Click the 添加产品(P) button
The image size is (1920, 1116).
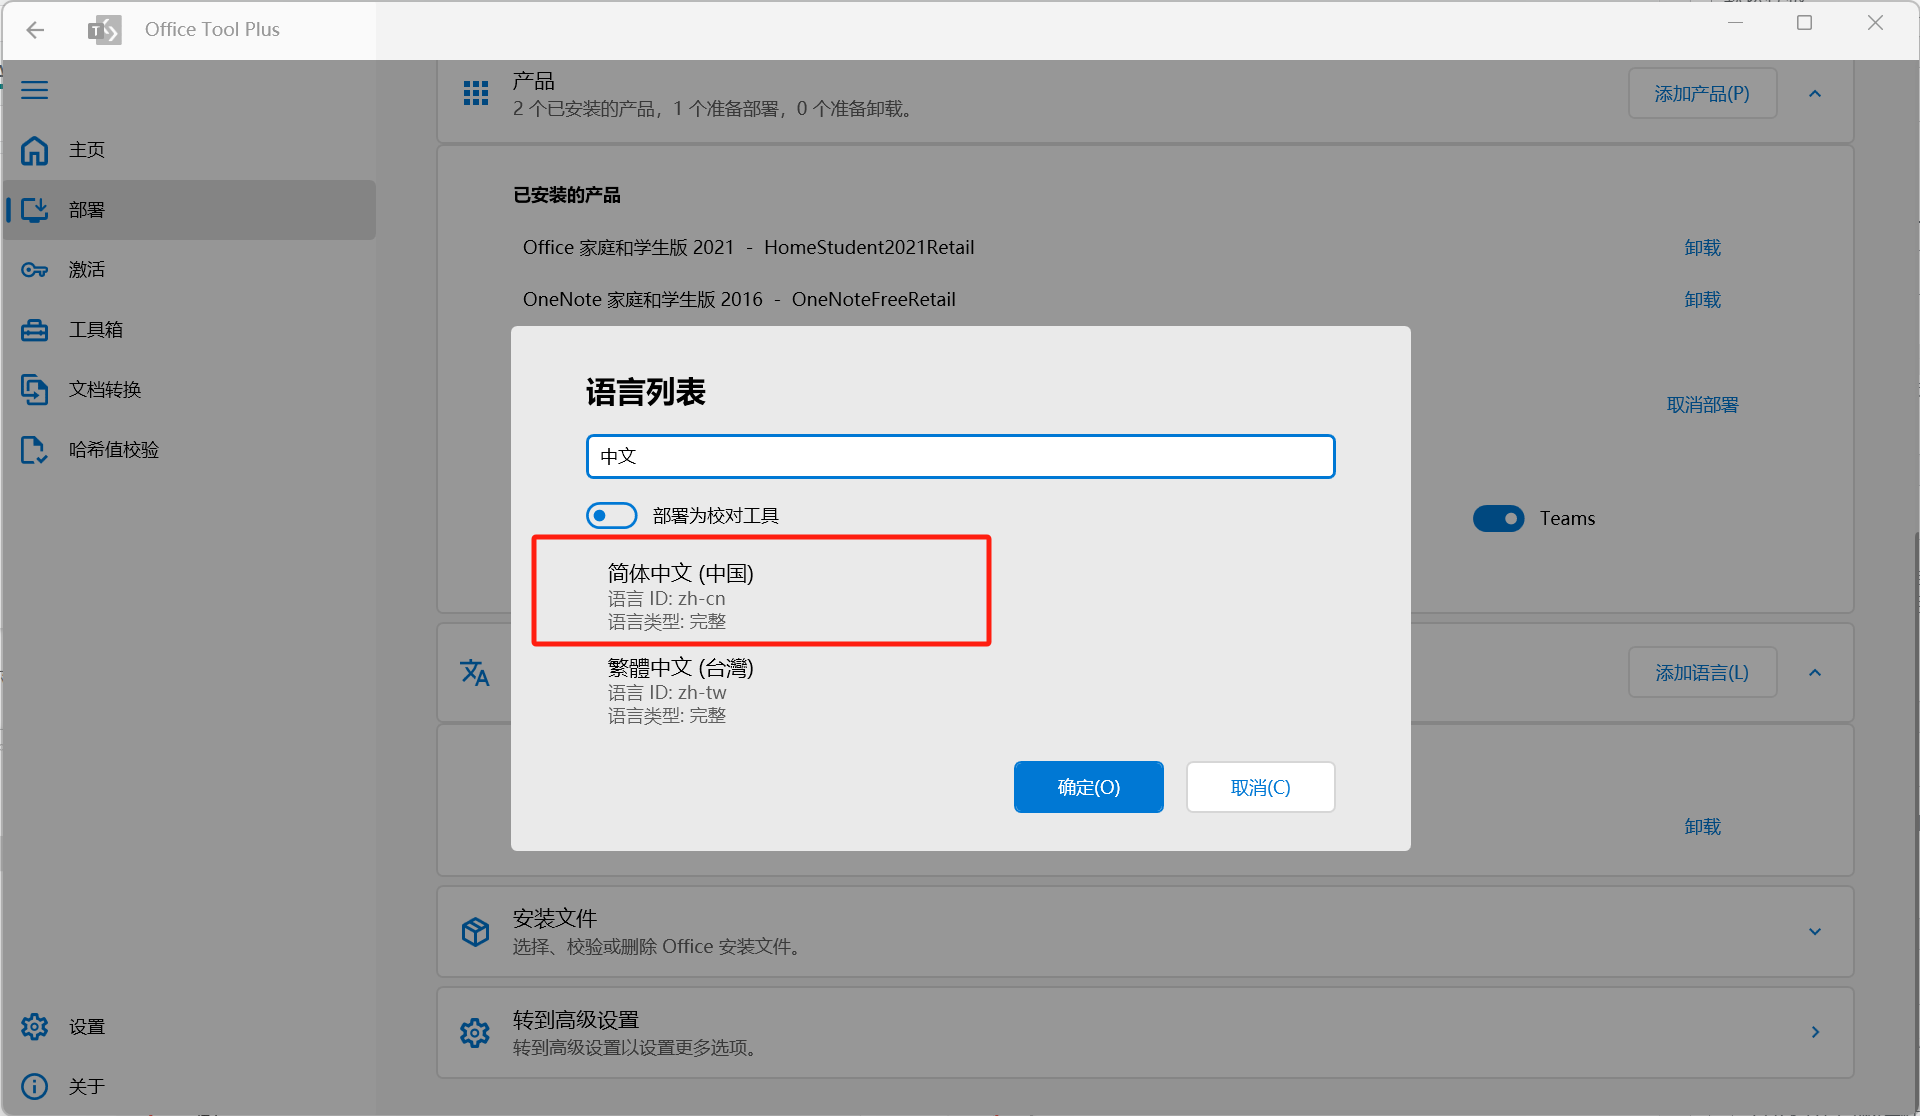[1702, 94]
